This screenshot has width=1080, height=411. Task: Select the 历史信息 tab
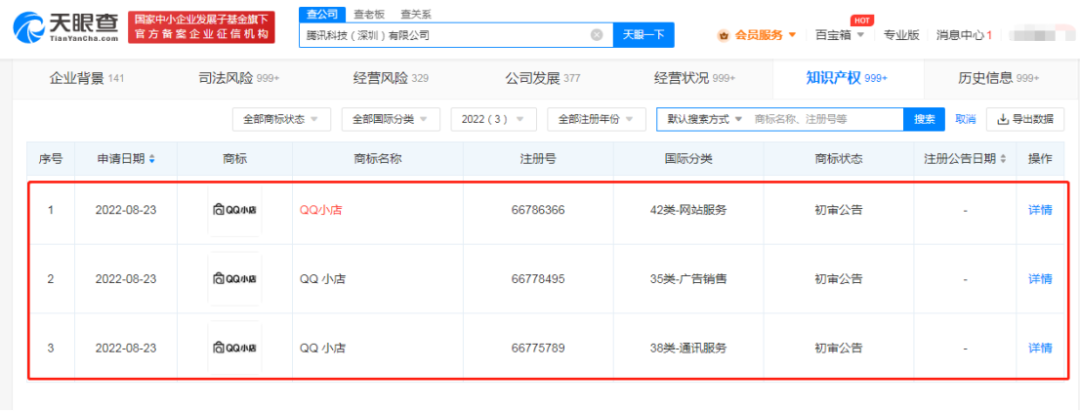coord(998,78)
